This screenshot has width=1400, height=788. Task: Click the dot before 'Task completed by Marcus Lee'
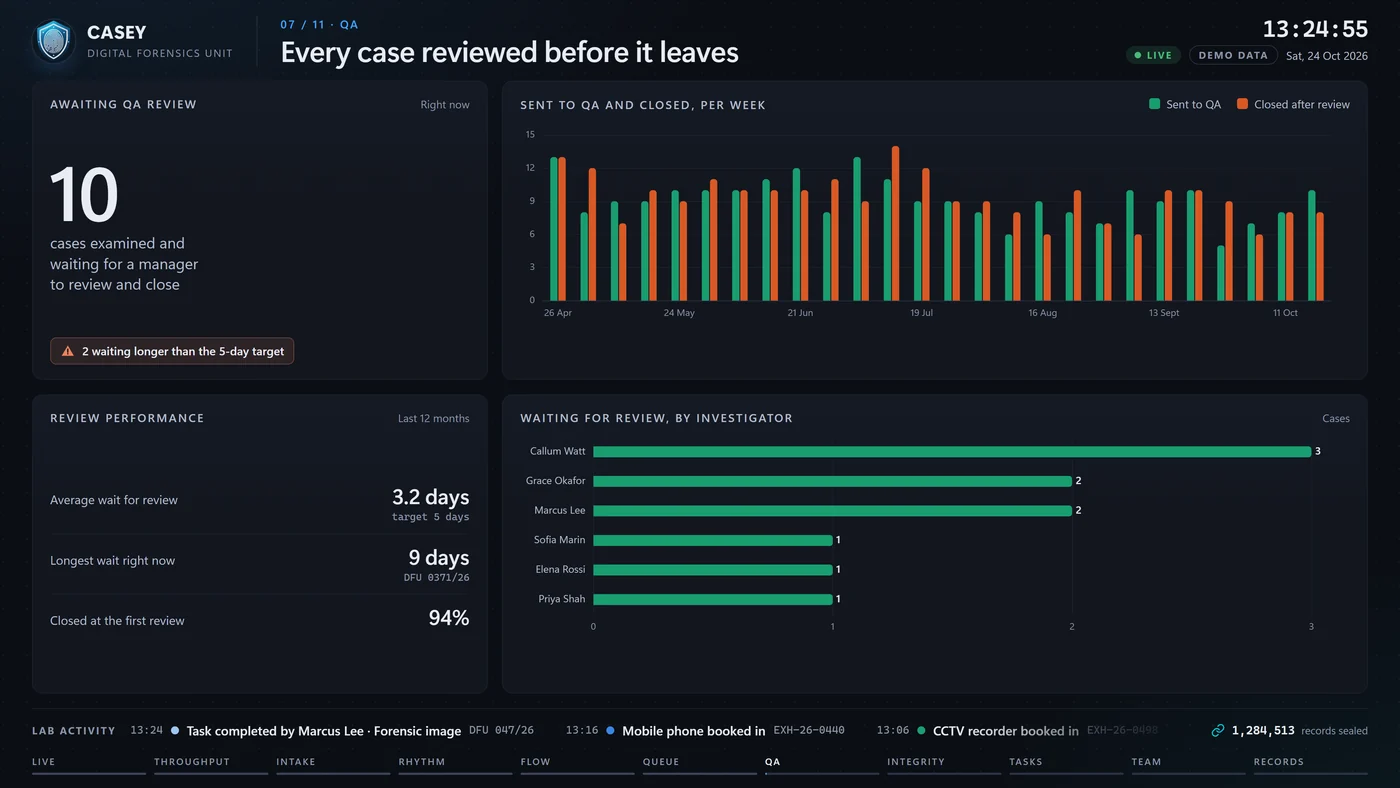pos(175,731)
